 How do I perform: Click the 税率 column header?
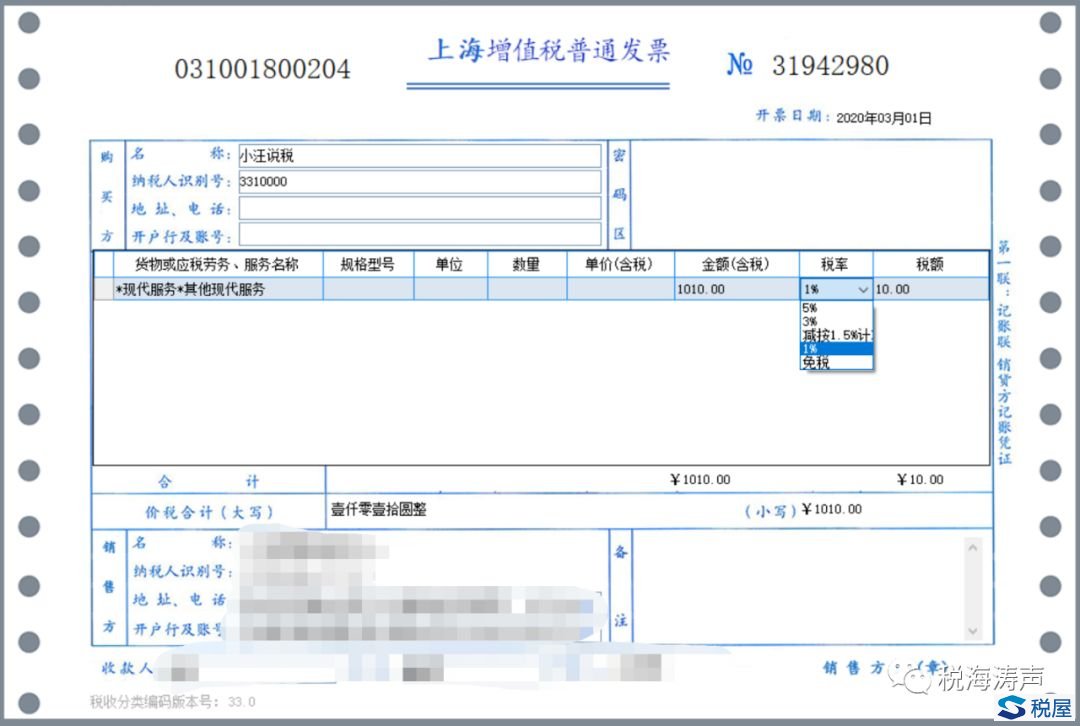[835, 265]
